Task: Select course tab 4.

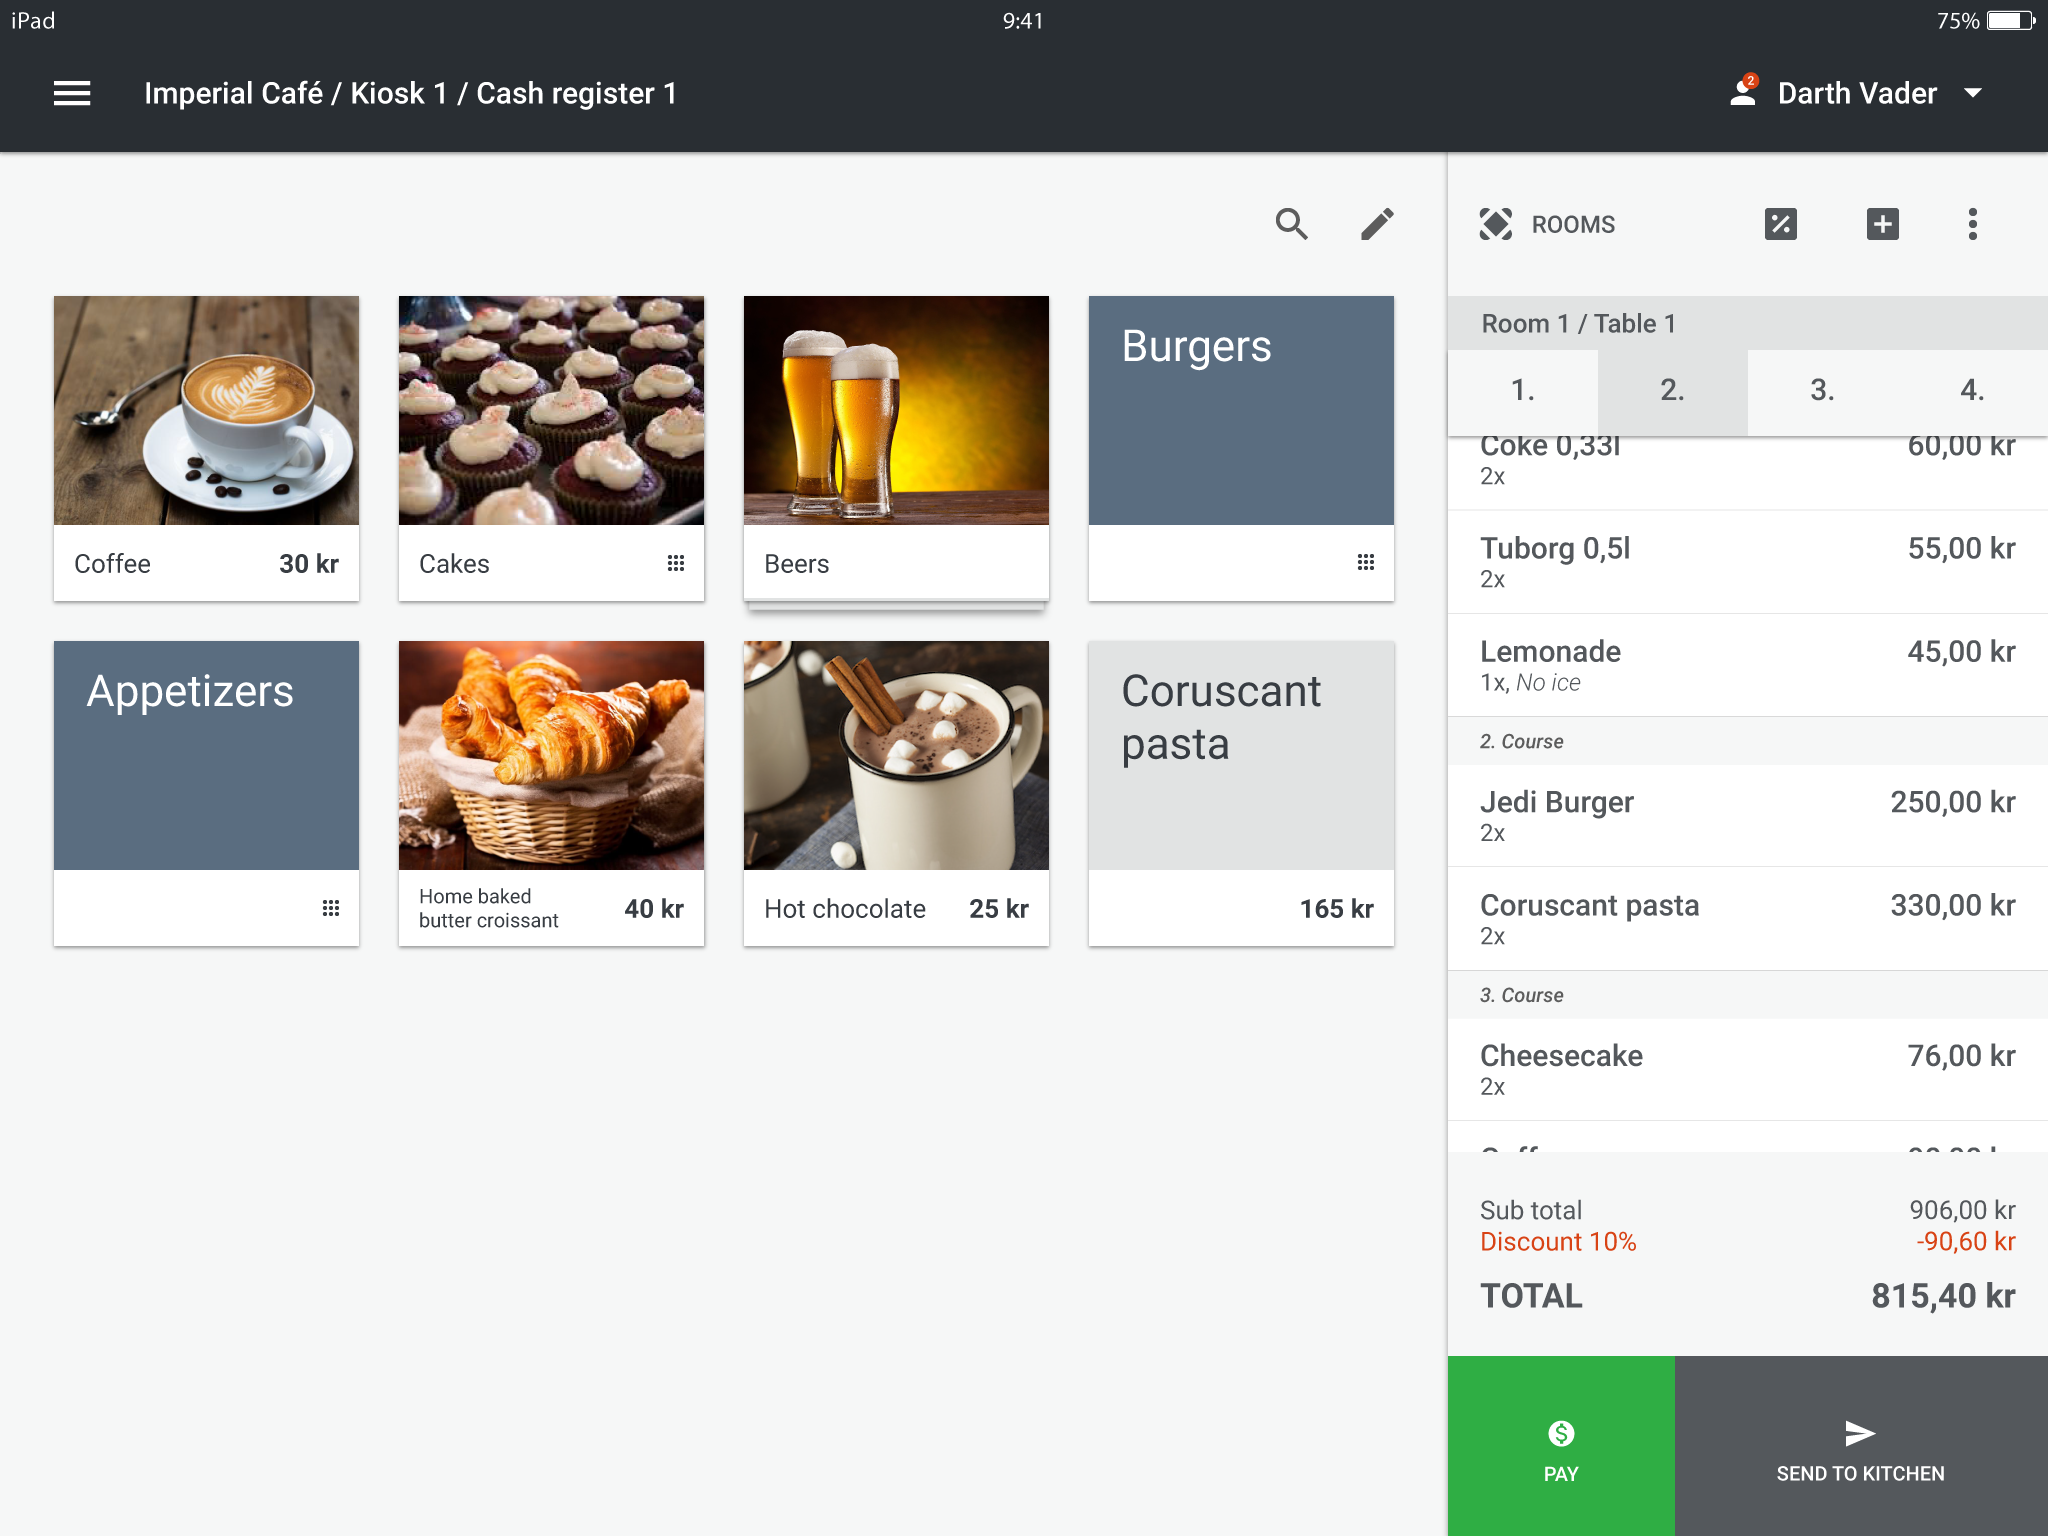Action: (x=1971, y=390)
